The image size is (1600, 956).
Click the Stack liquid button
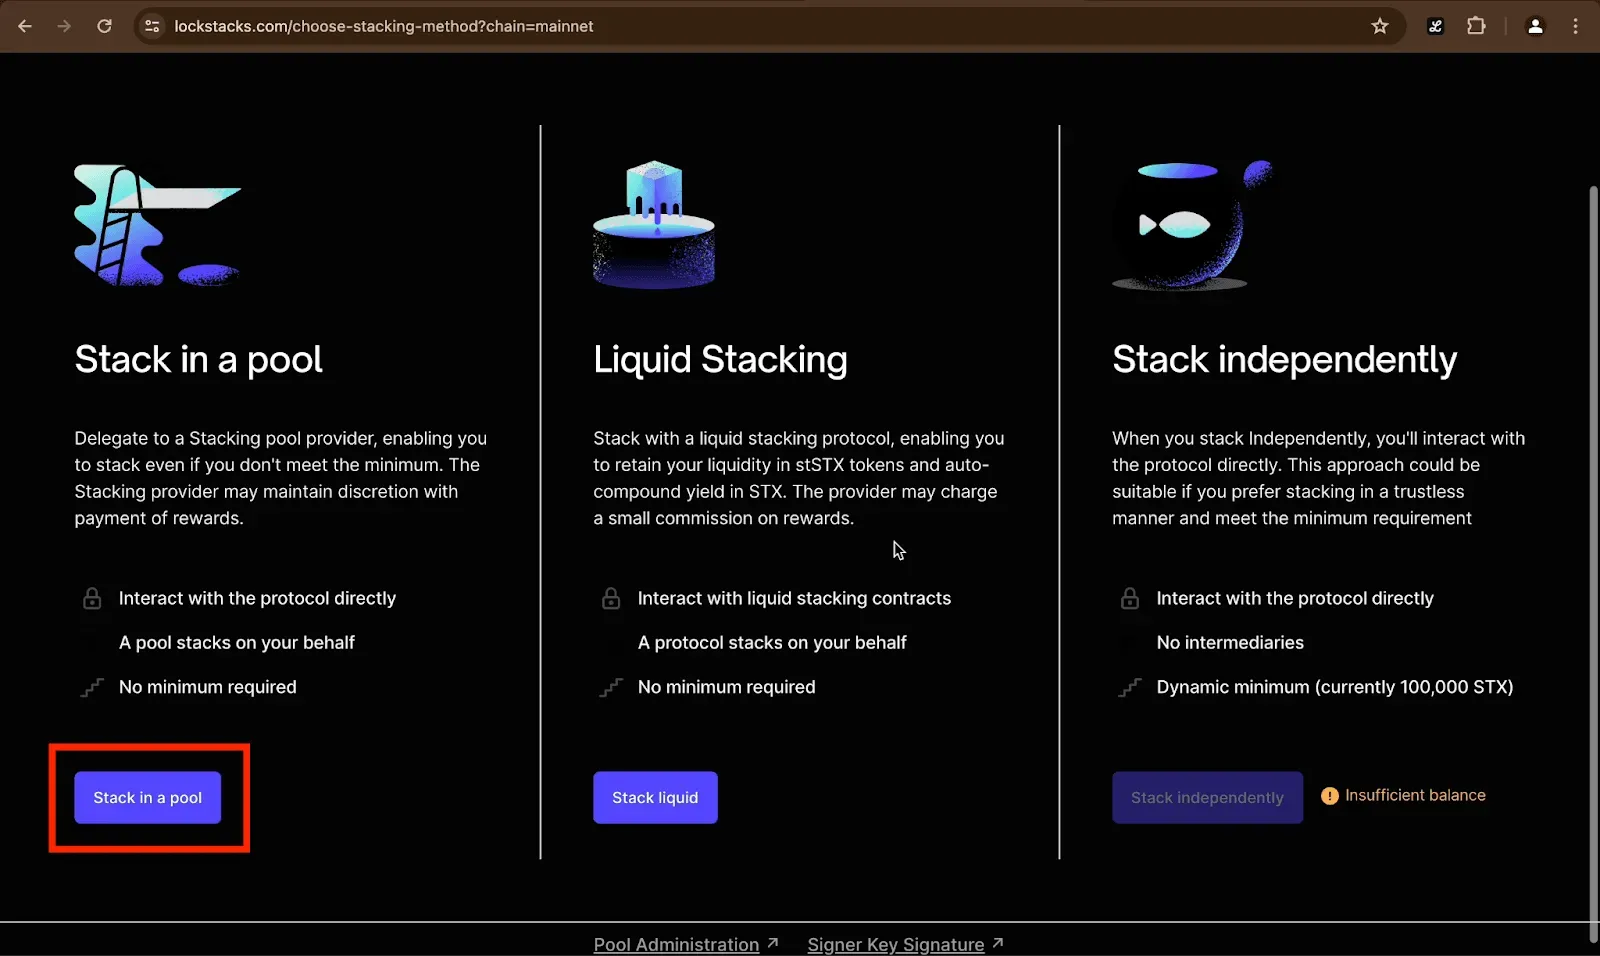pos(655,797)
